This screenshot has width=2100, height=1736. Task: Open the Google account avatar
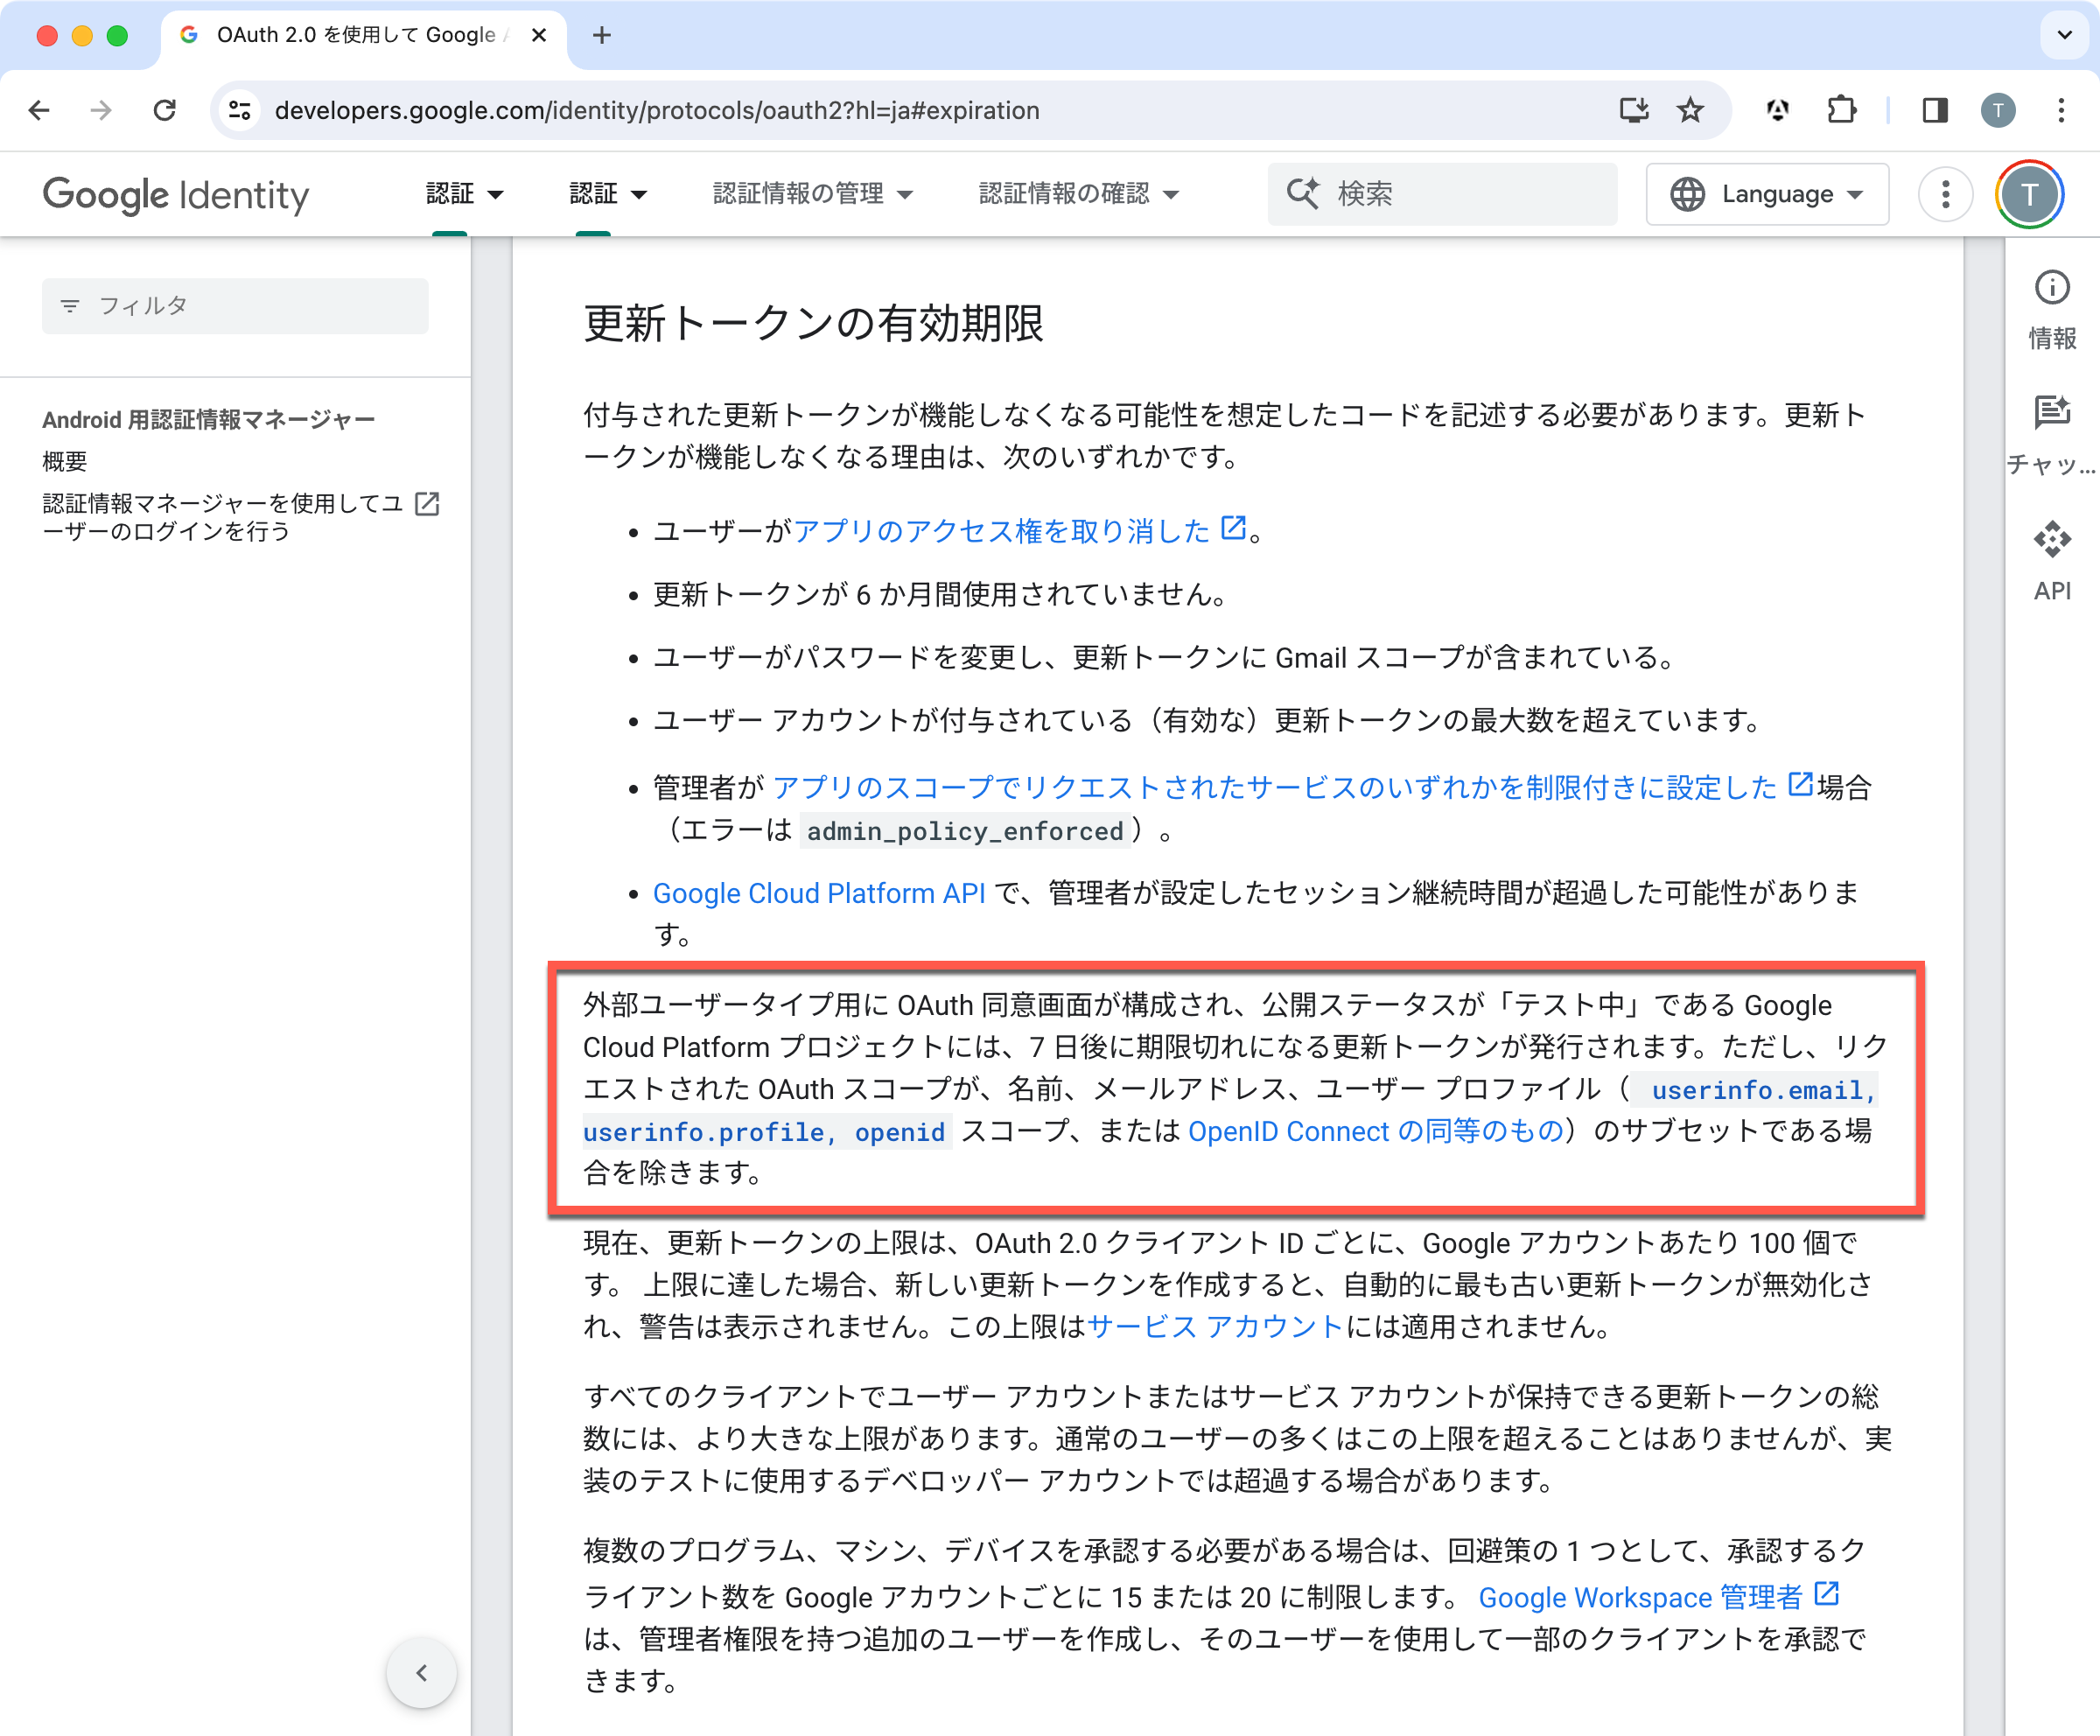2029,194
